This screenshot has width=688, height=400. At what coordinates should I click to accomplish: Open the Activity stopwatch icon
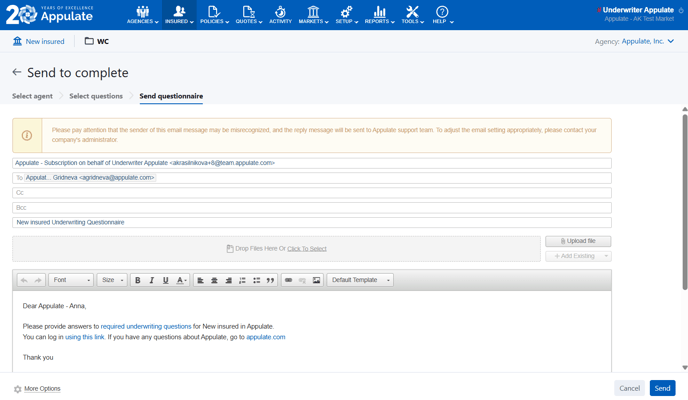(x=280, y=15)
